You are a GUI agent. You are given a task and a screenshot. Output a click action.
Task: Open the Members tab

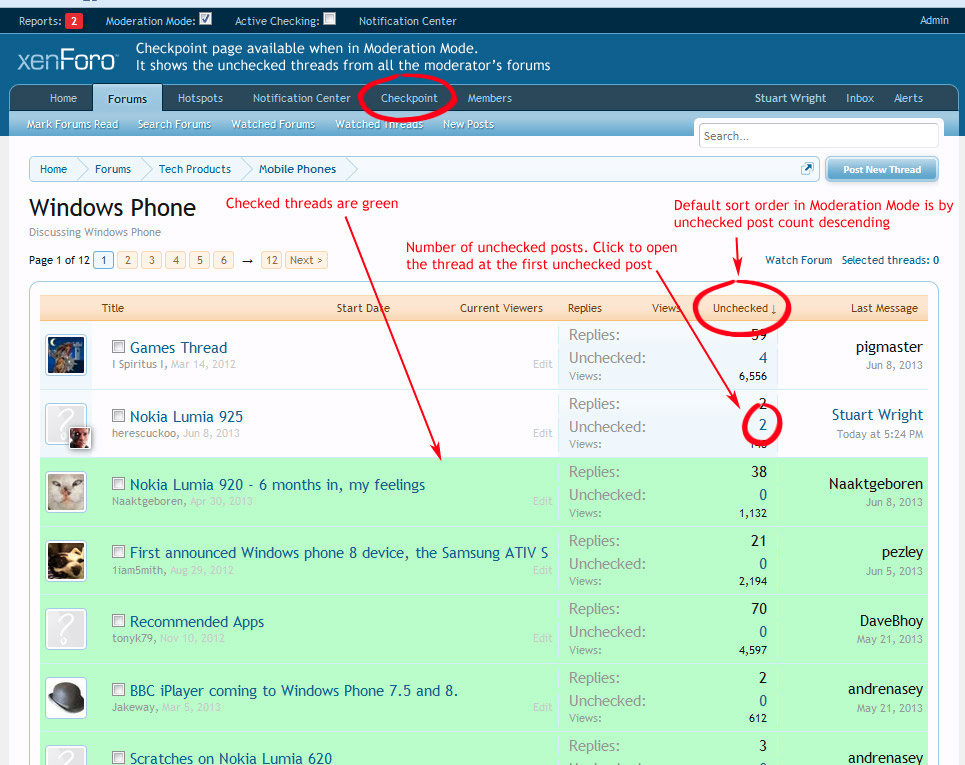pos(489,98)
